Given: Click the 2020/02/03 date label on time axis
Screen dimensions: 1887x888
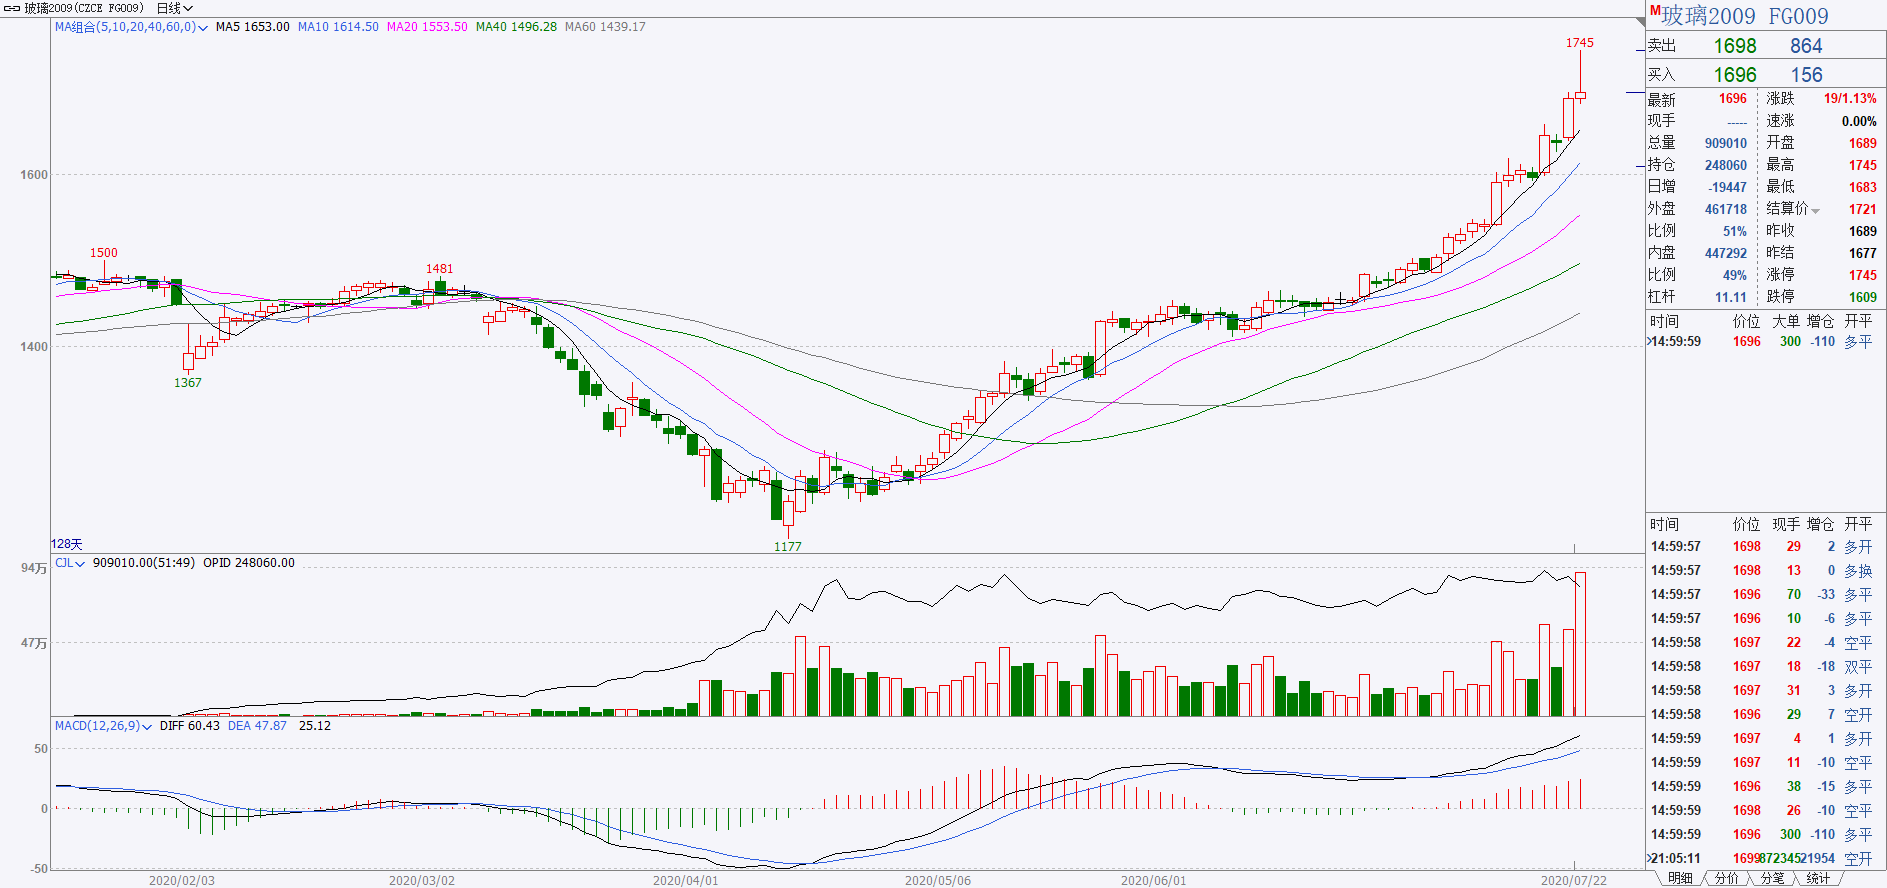Looking at the screenshot, I should (182, 881).
